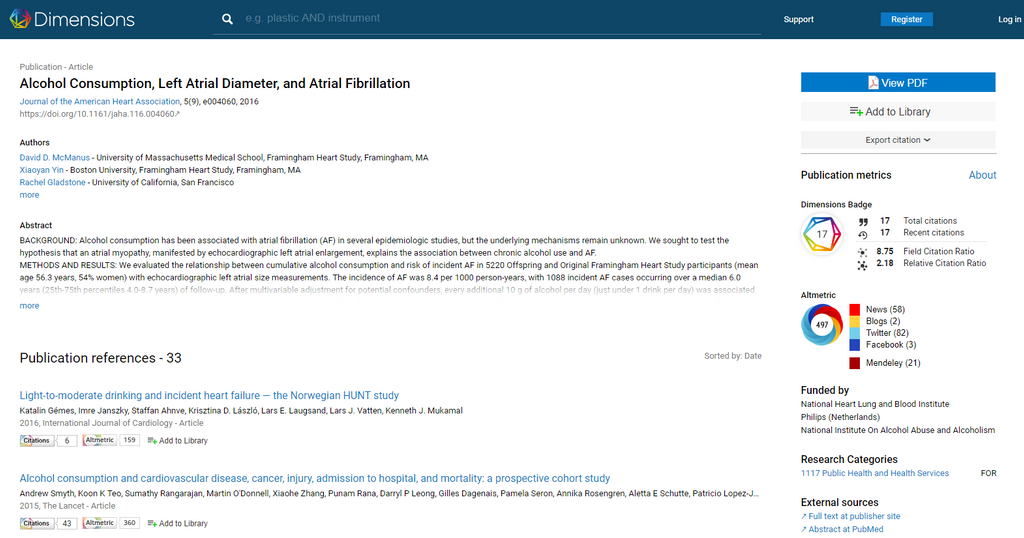Screen dimensions: 1024x538
Task: Open the Altmetric donut score badge
Action: click(822, 325)
